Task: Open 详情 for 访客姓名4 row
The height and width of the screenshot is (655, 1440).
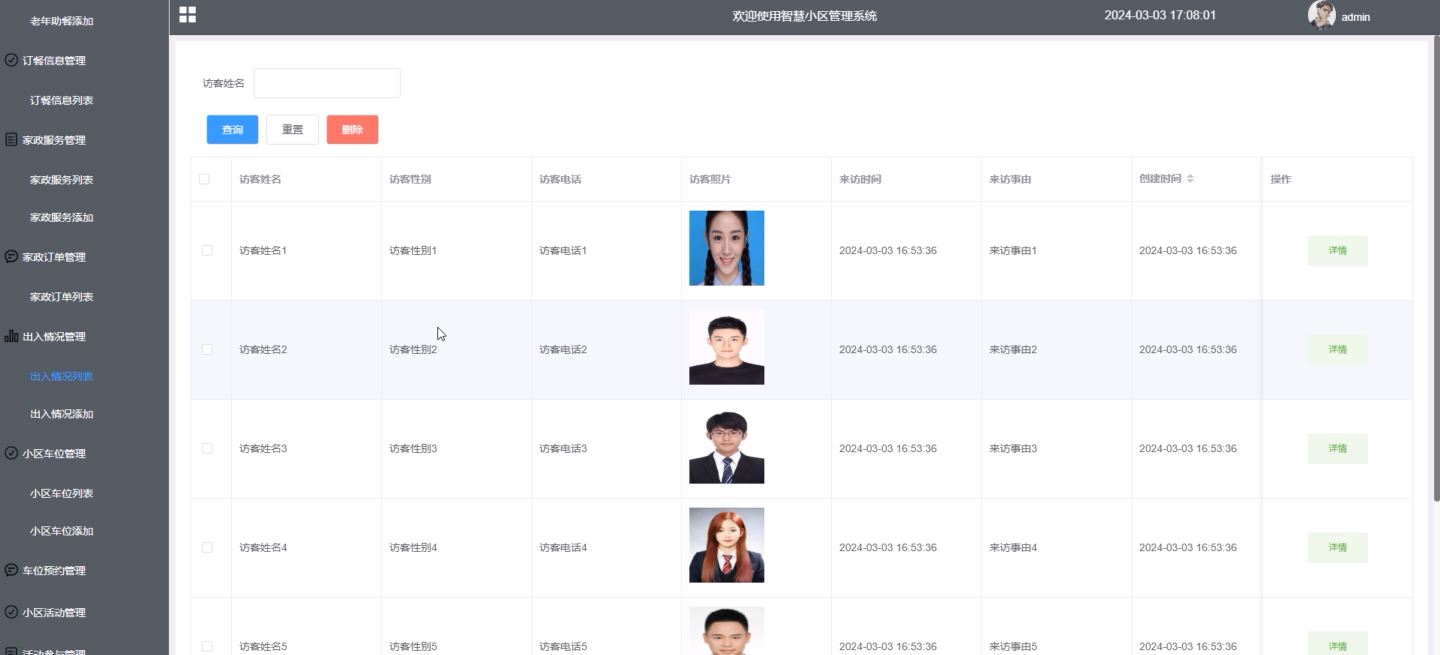Action: [x=1337, y=548]
